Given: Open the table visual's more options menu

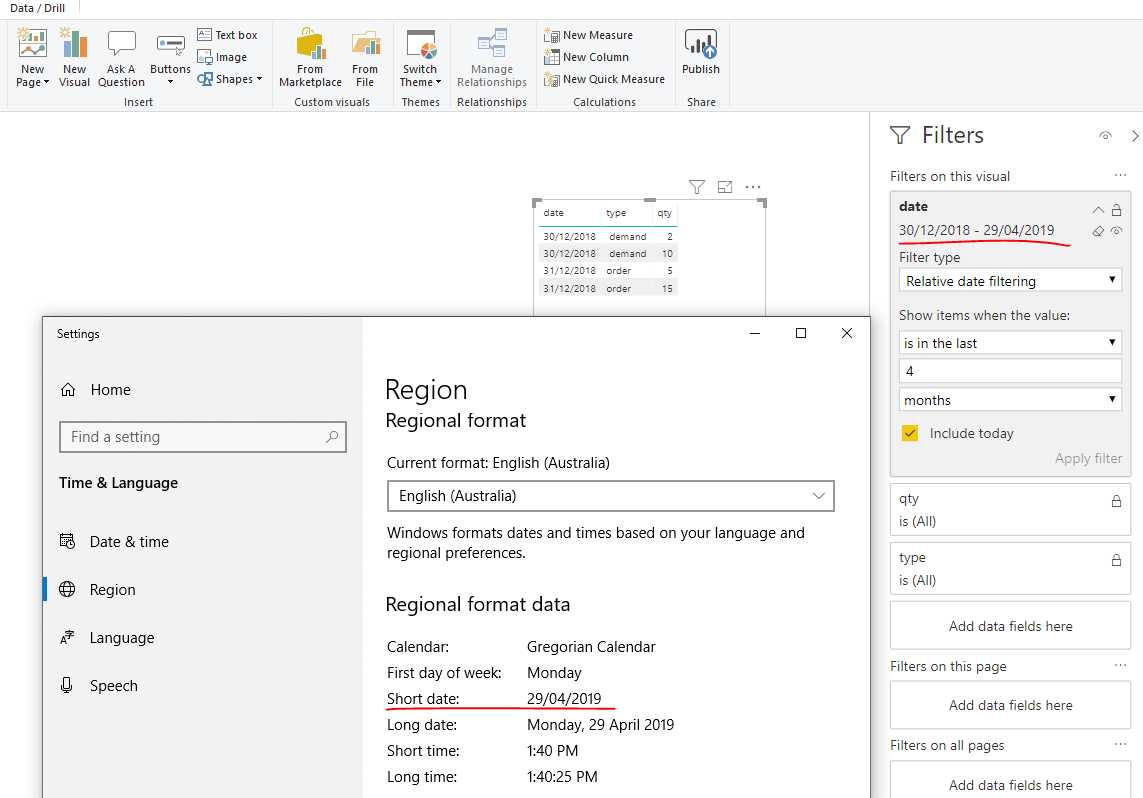Looking at the screenshot, I should click(x=753, y=187).
